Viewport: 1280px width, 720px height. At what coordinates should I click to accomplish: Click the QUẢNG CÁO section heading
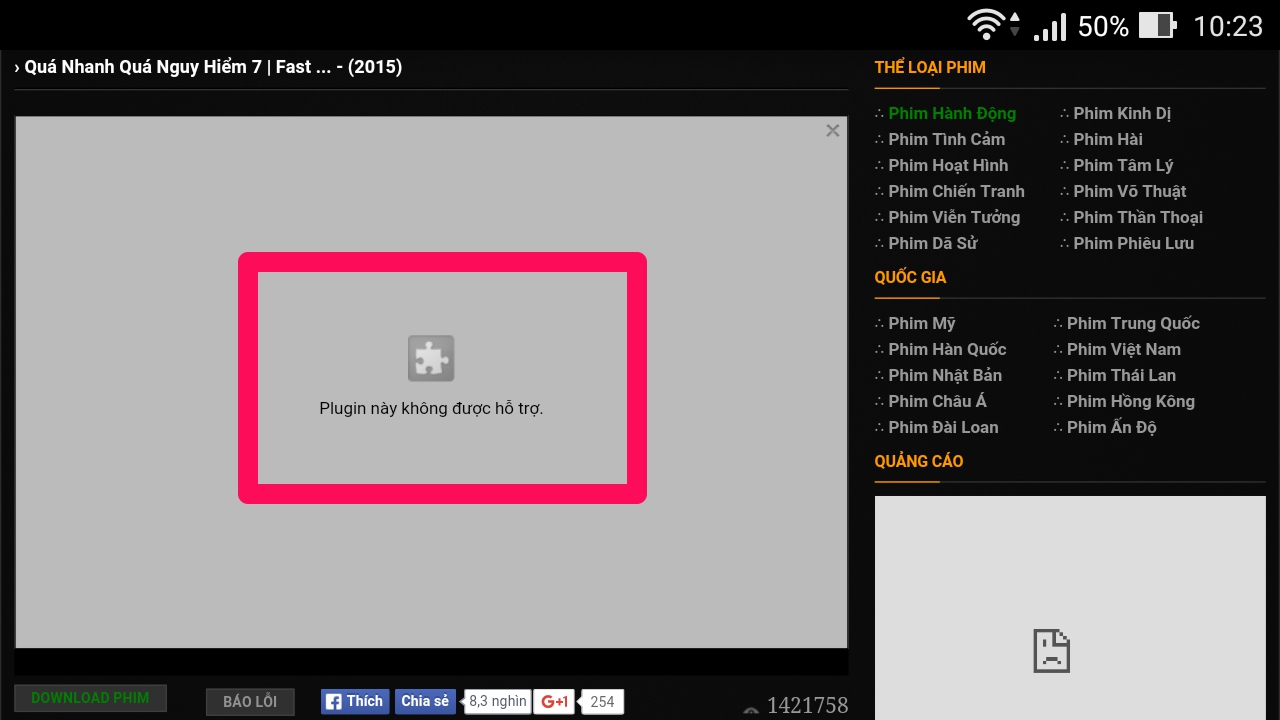(x=919, y=461)
